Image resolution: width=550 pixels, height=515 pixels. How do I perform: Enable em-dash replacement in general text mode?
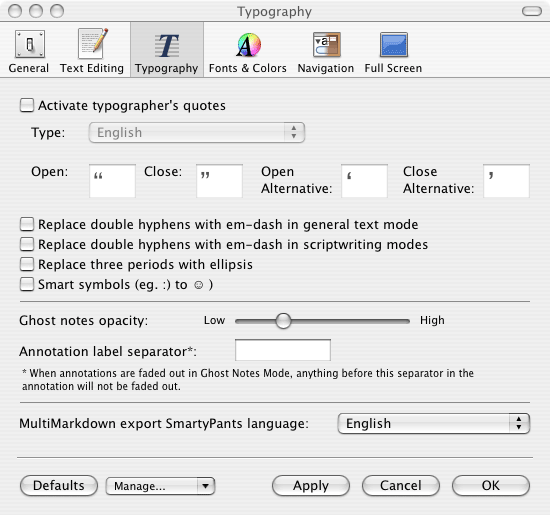tap(27, 224)
